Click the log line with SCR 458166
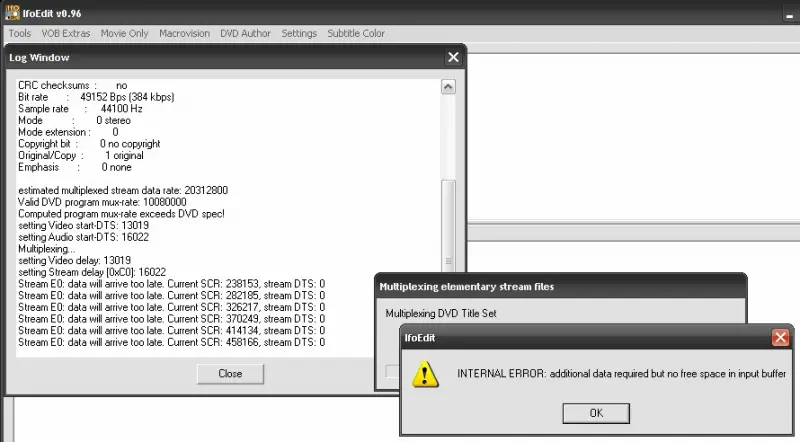Image resolution: width=800 pixels, height=442 pixels. pyautogui.click(x=171, y=343)
